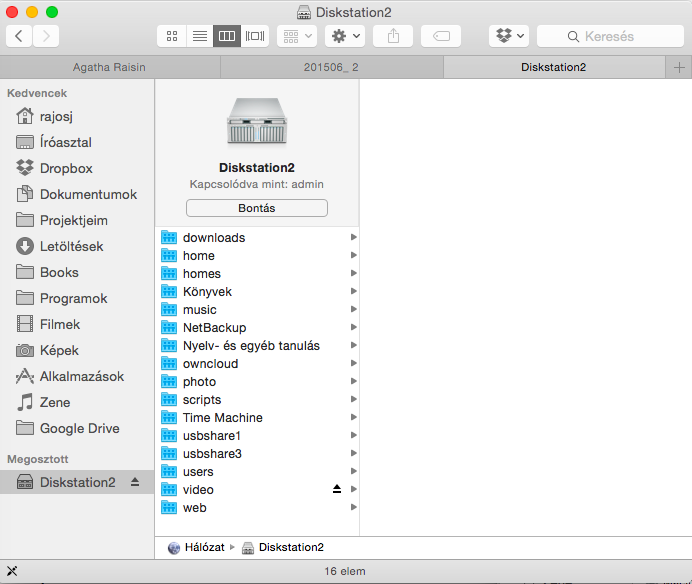Open Dokumentumok in the sidebar
Image resolution: width=692 pixels, height=584 pixels.
[77, 195]
